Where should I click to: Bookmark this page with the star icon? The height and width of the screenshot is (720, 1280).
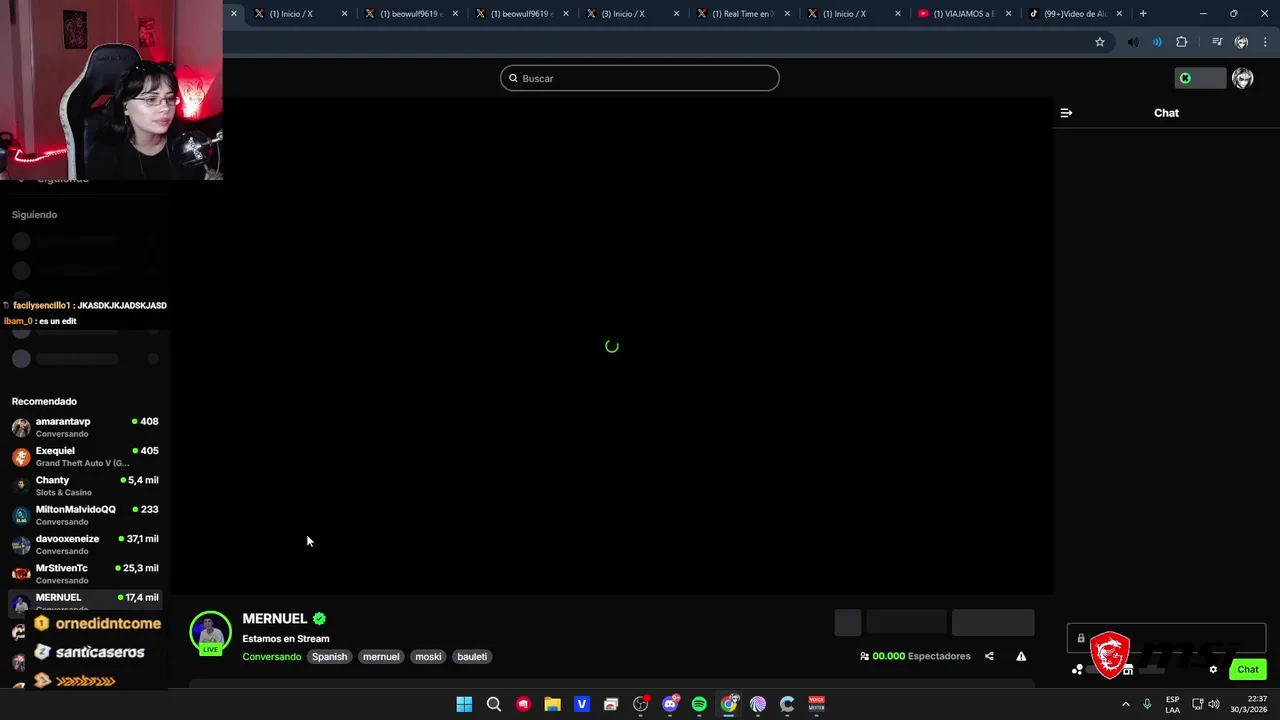pyautogui.click(x=1100, y=42)
